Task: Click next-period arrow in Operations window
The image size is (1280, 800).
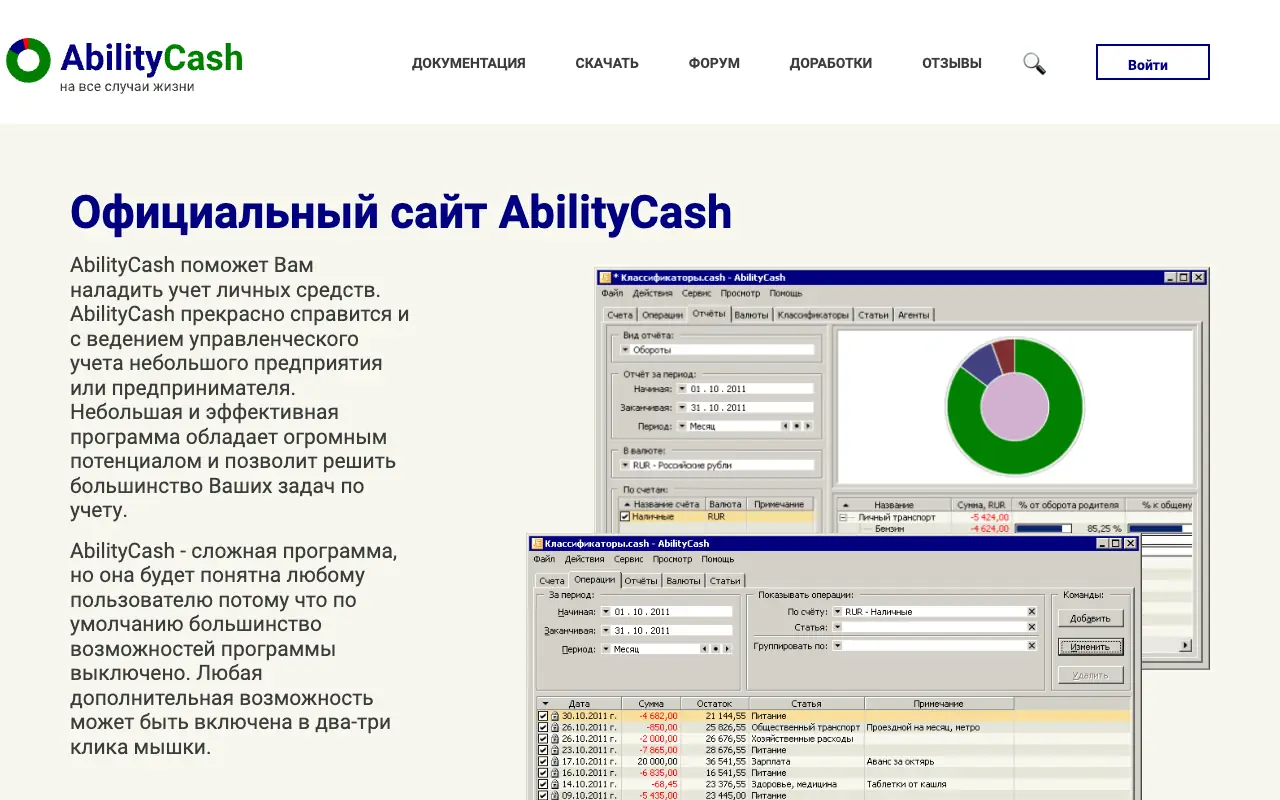Action: (728, 649)
